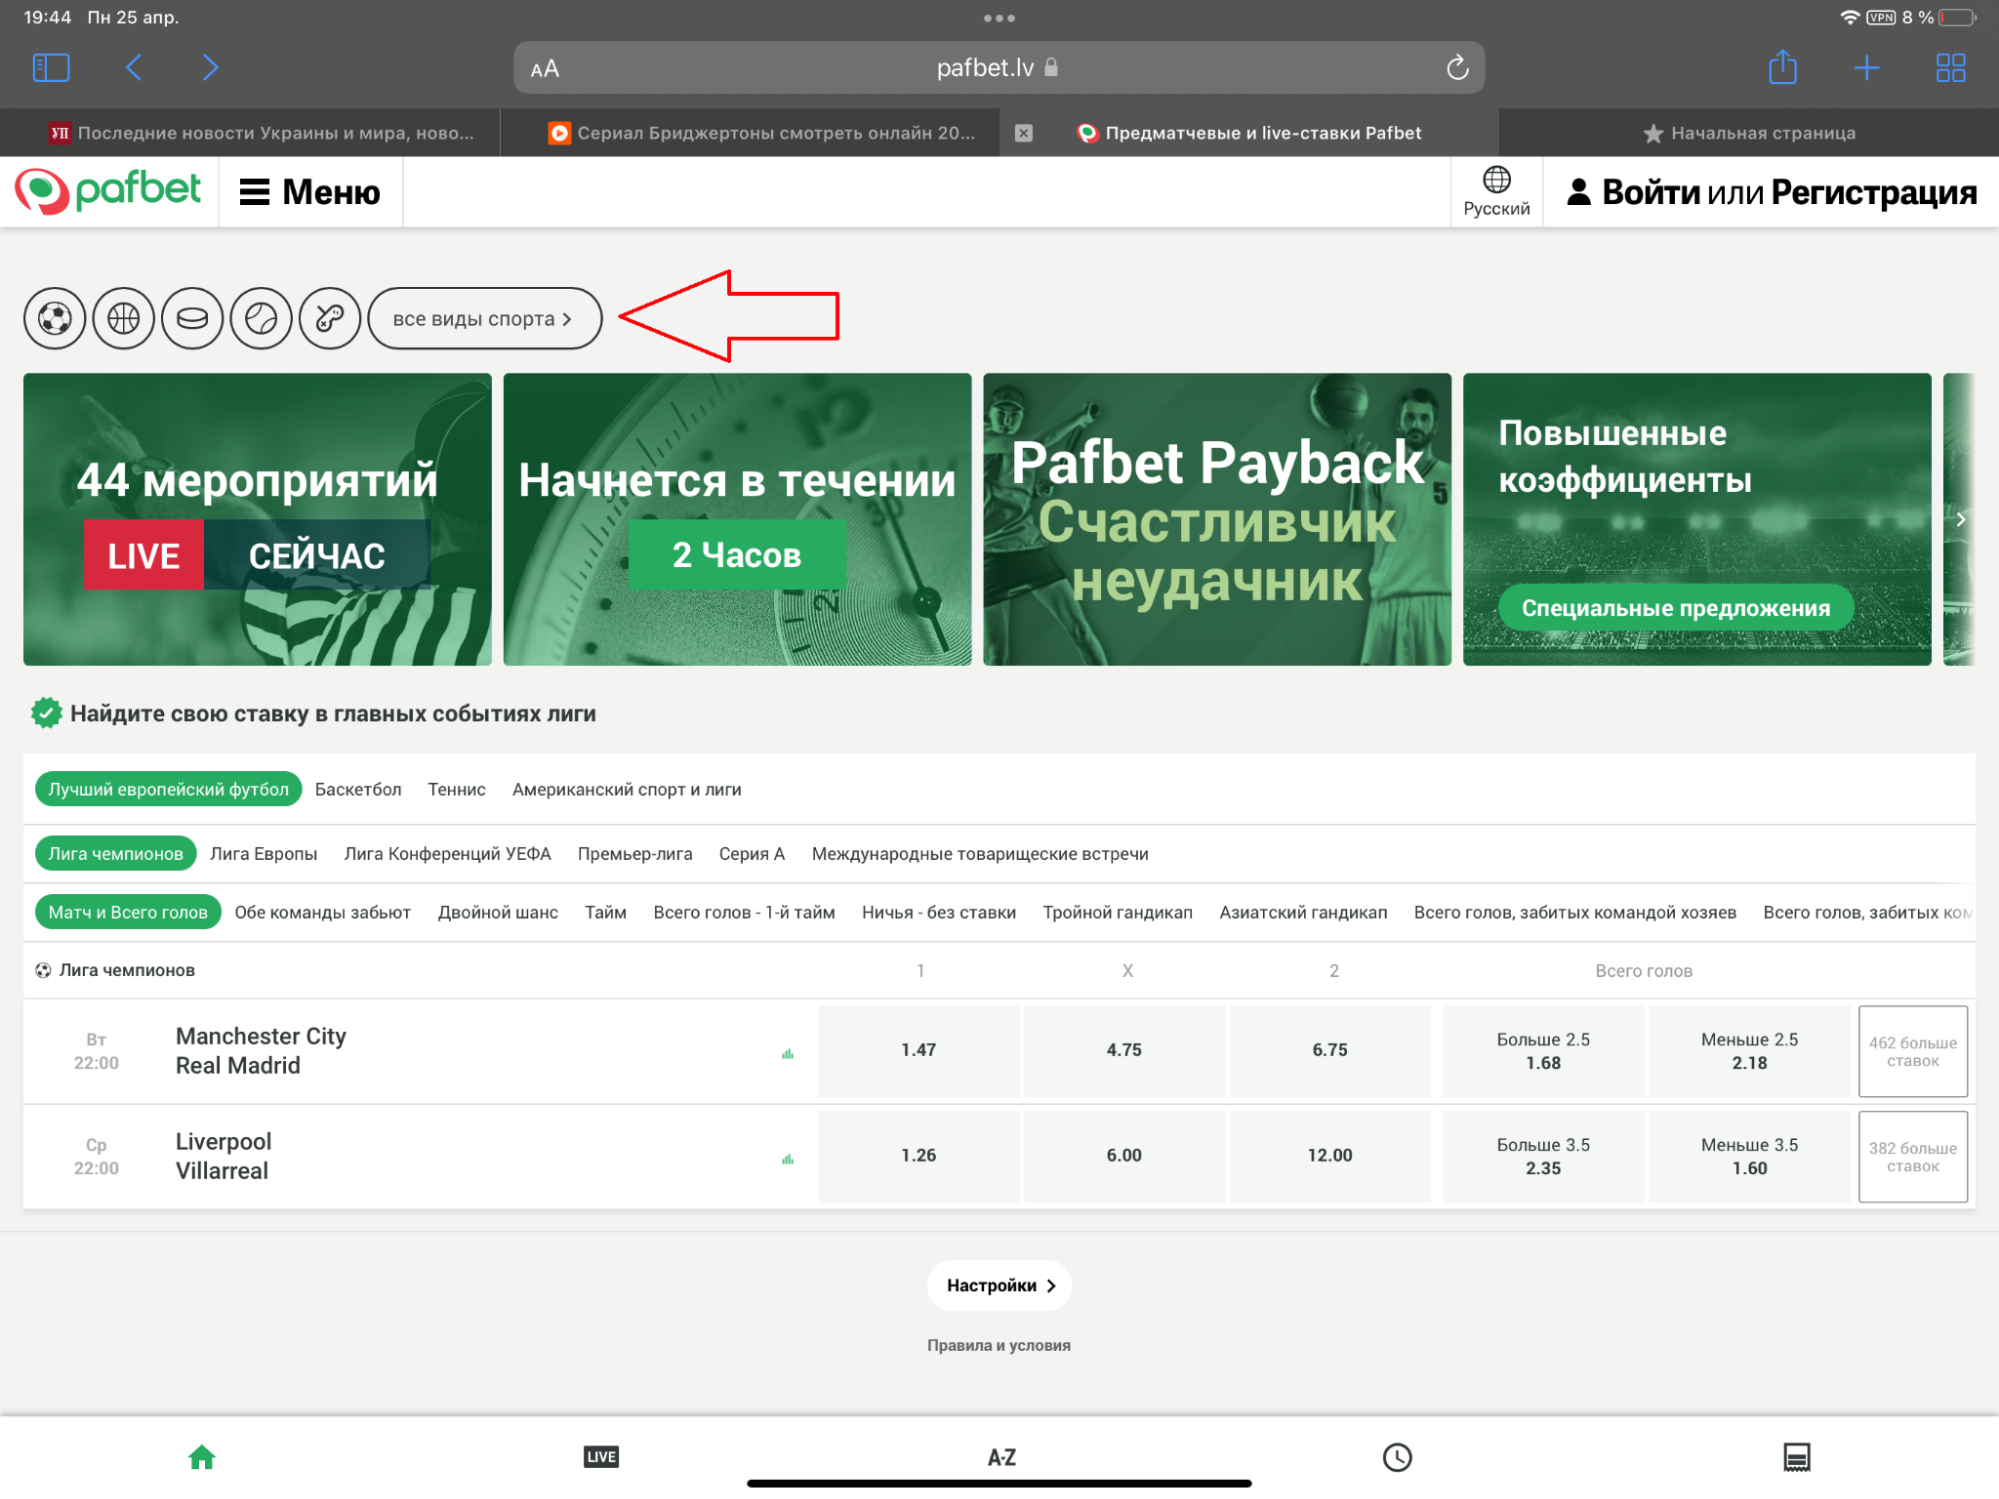Switch market to Азиатский гандикап
Viewport: 1999px width, 1499px height.
click(x=1303, y=912)
